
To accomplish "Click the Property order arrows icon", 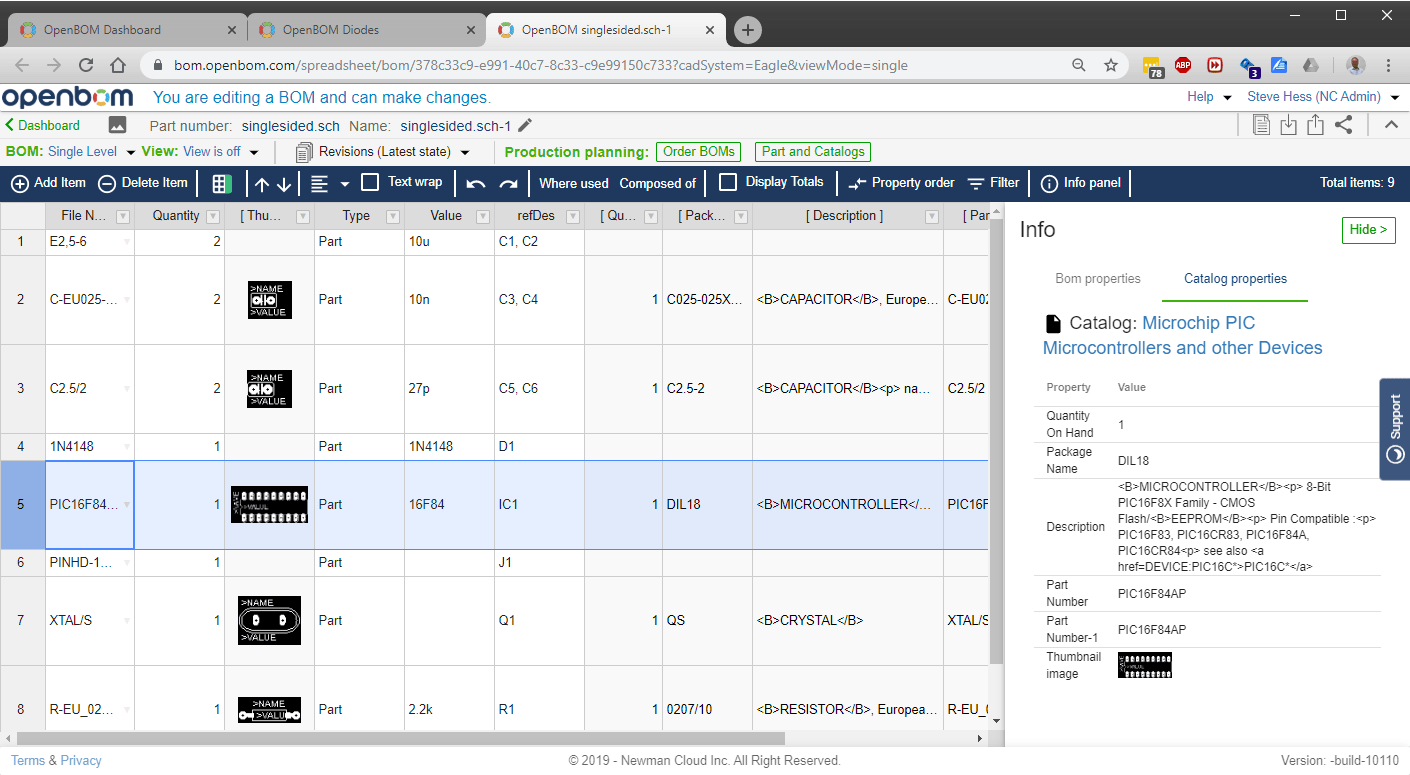I will (x=857, y=183).
